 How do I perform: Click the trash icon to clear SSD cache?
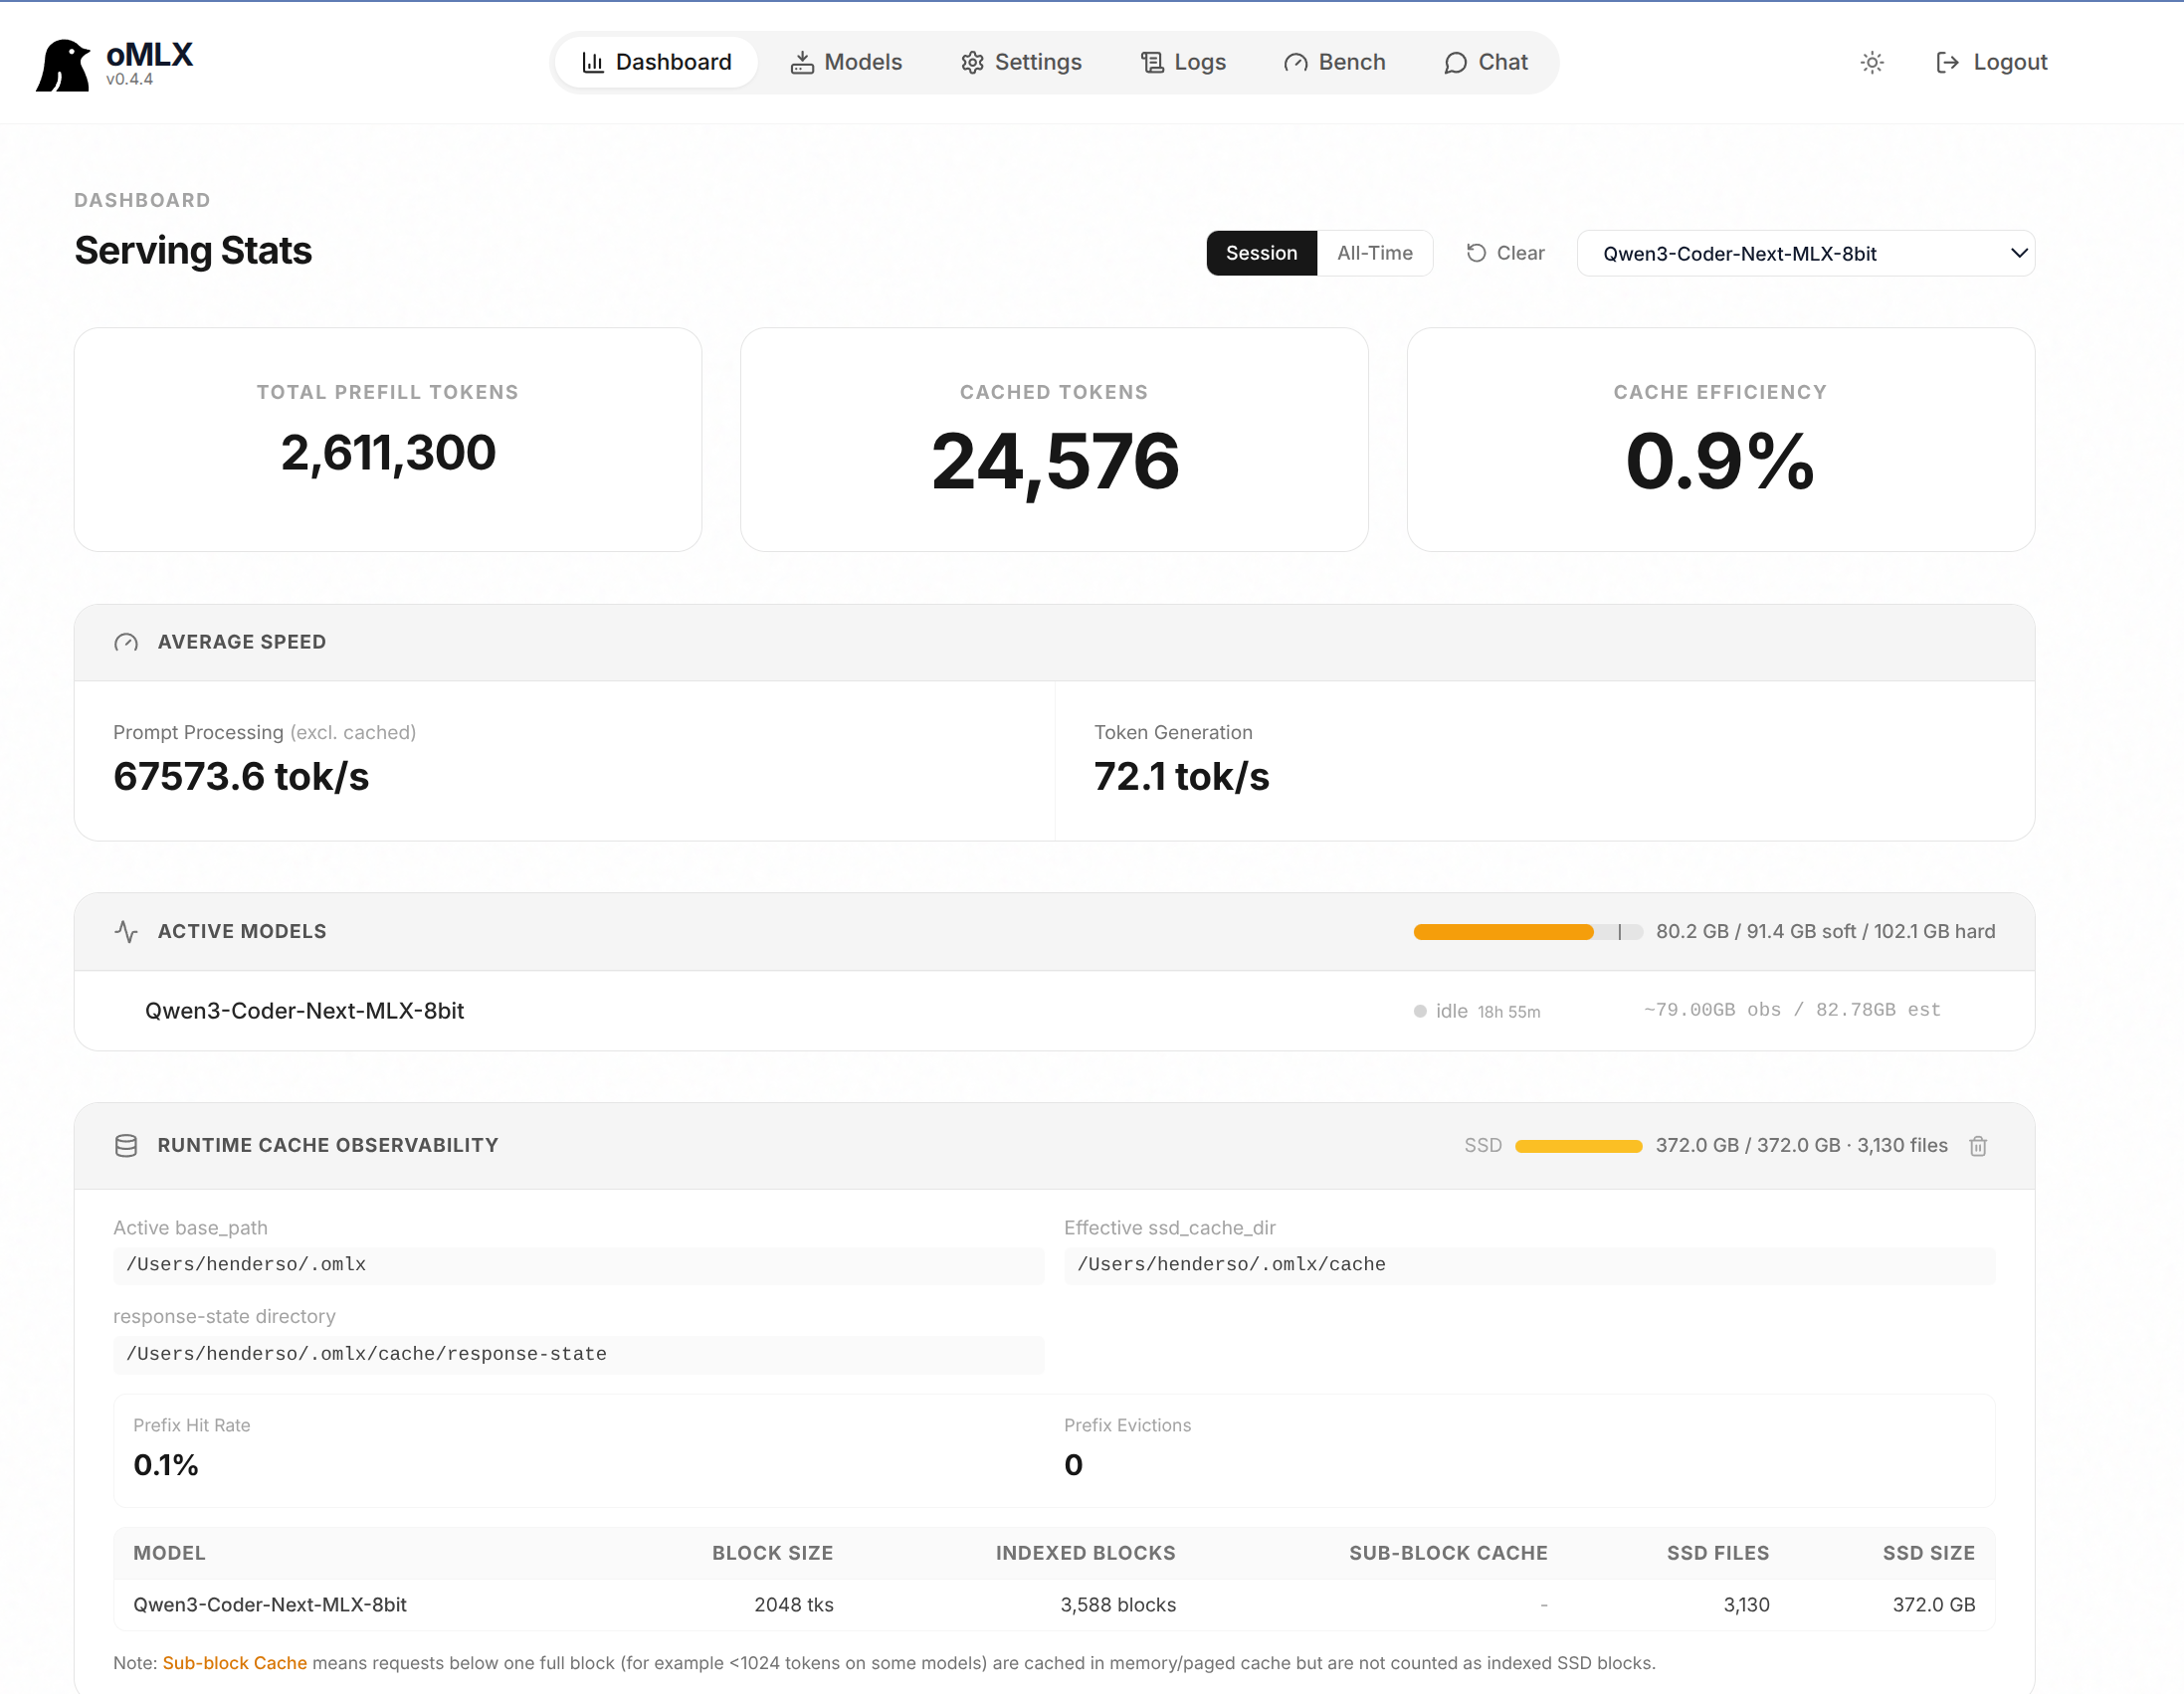[x=1978, y=1146]
